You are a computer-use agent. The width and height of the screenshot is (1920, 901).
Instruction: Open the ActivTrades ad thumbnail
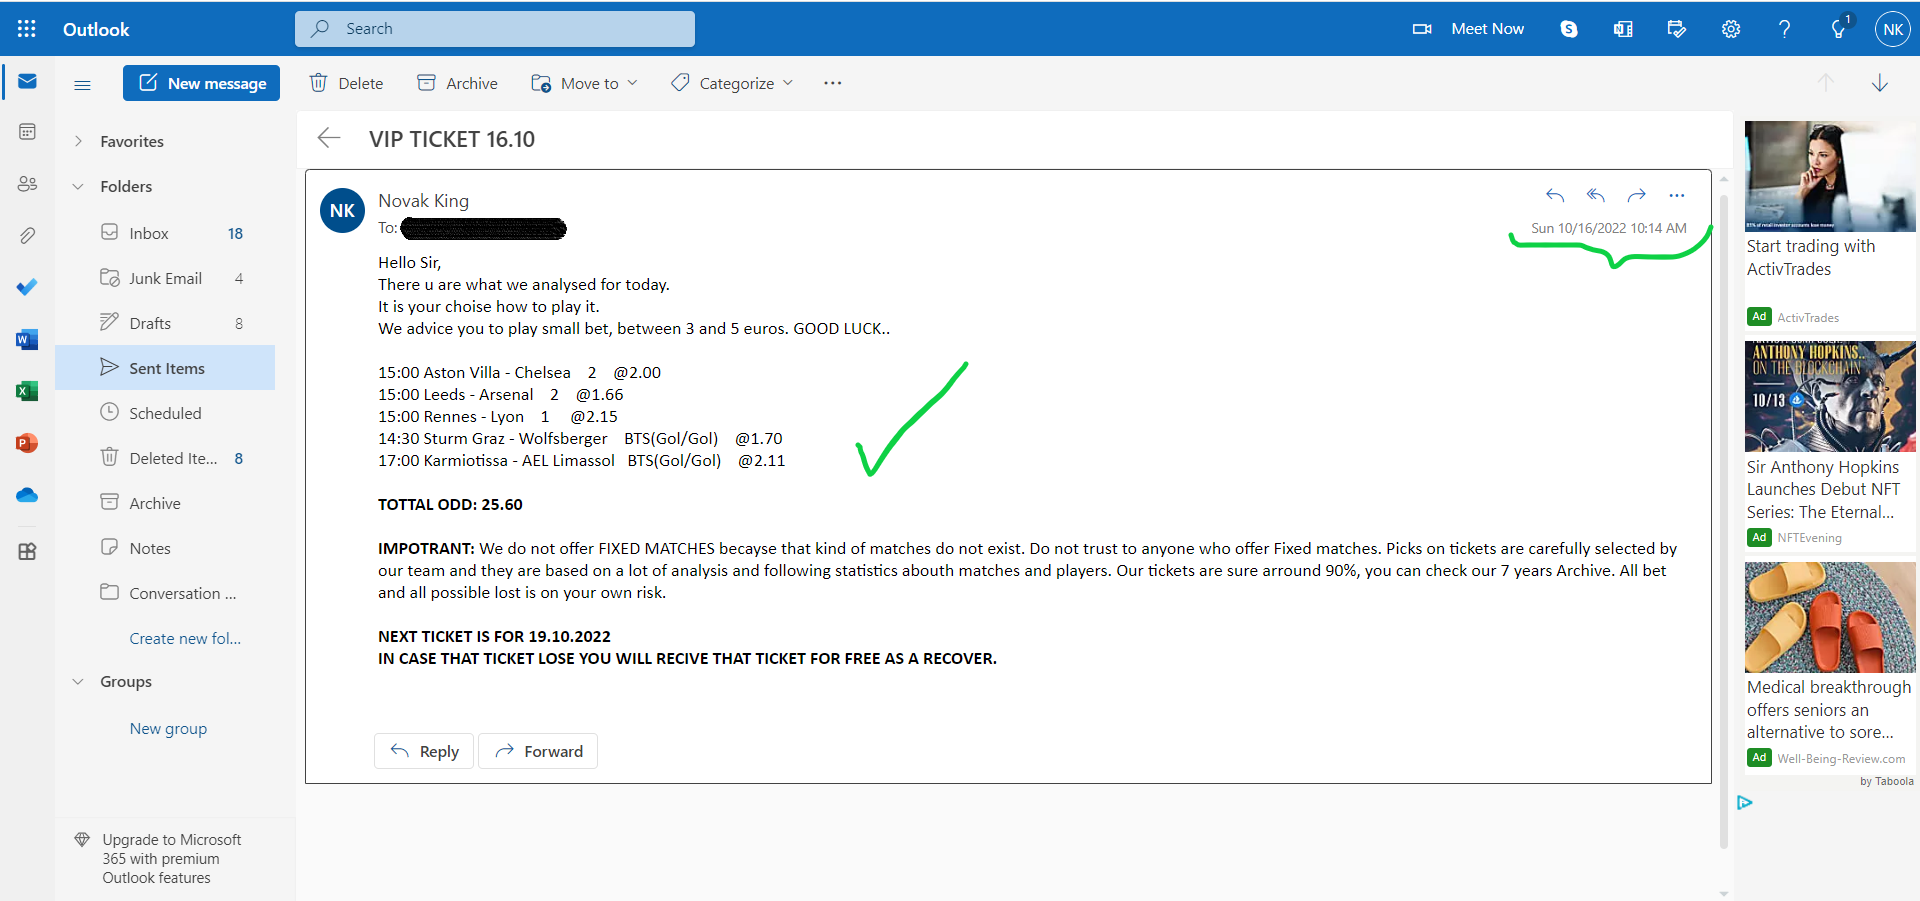pos(1830,176)
